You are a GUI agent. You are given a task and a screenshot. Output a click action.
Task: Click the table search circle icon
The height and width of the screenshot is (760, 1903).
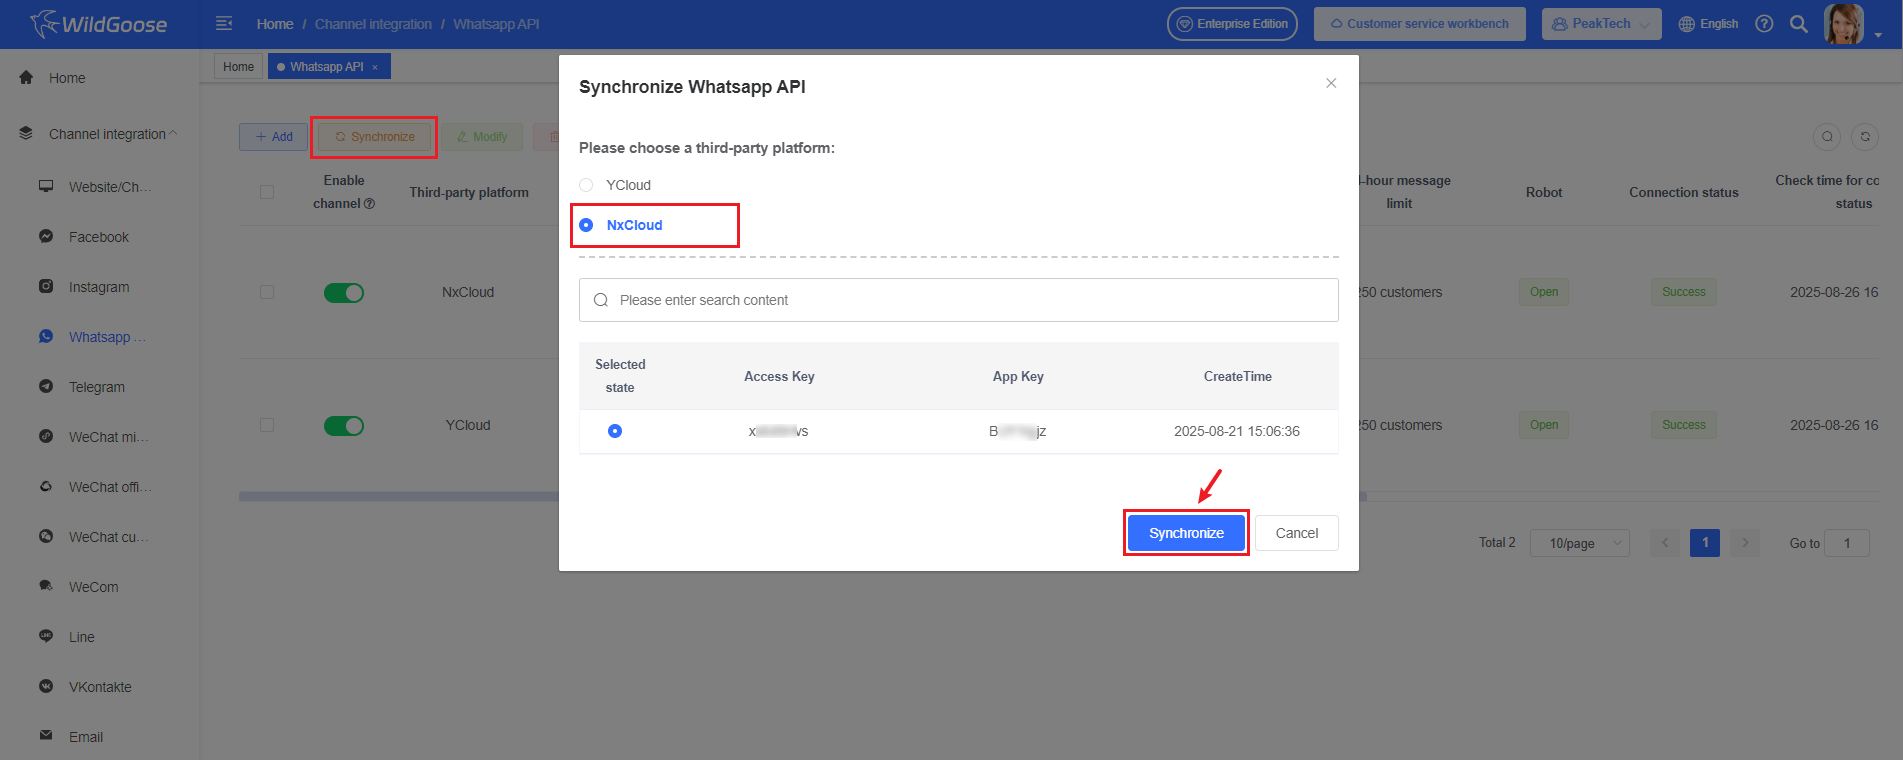click(x=1827, y=137)
